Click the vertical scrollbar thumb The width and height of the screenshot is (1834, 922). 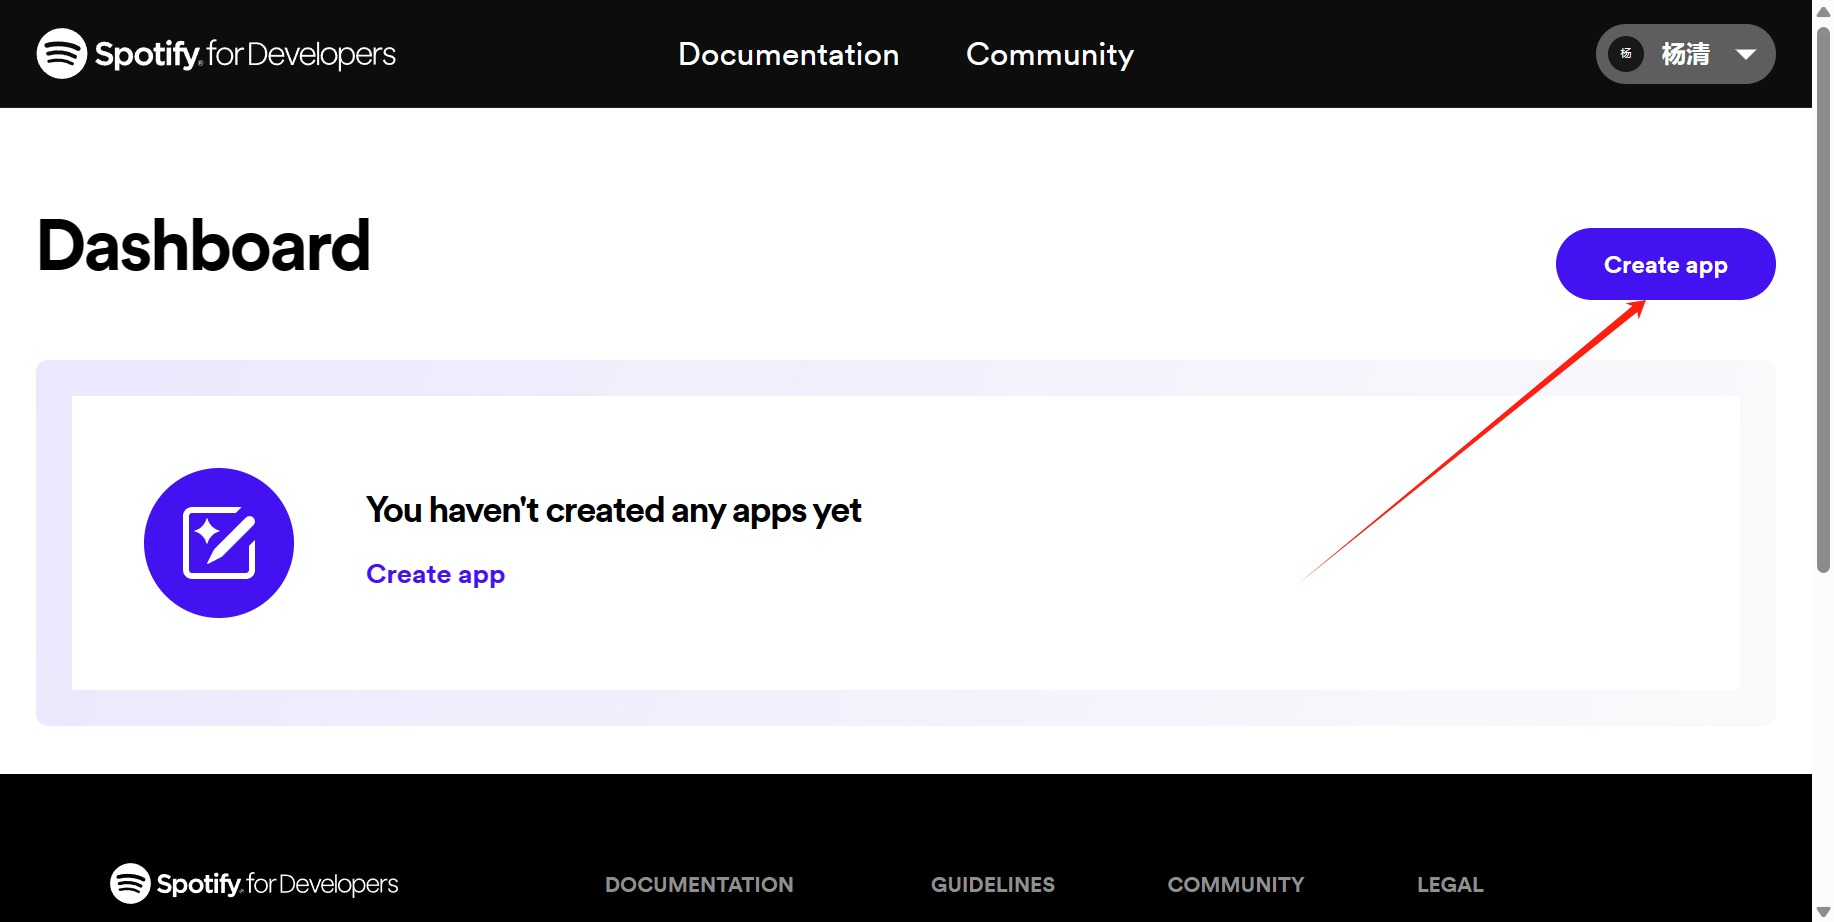[x=1823, y=300]
